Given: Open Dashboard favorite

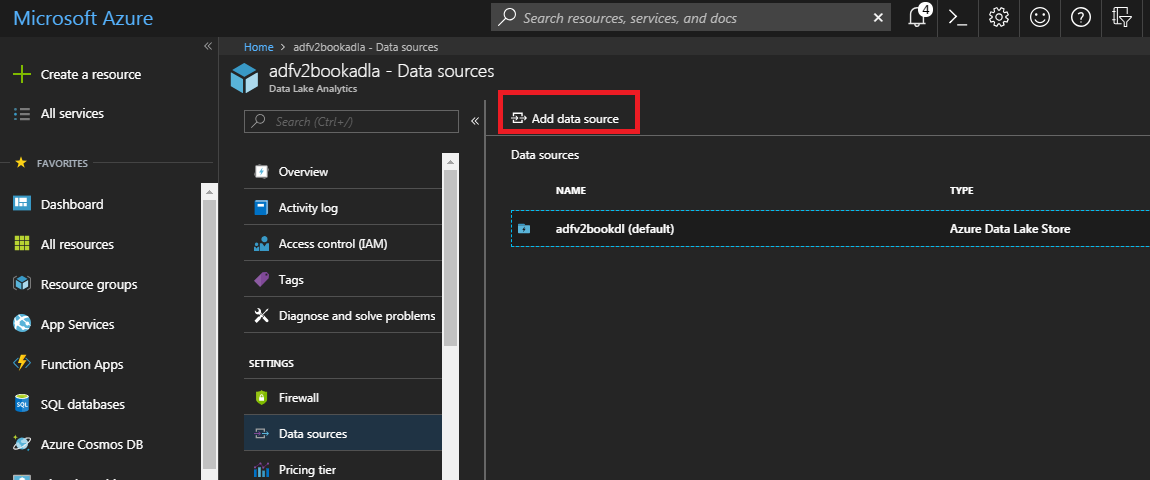Looking at the screenshot, I should [x=72, y=204].
